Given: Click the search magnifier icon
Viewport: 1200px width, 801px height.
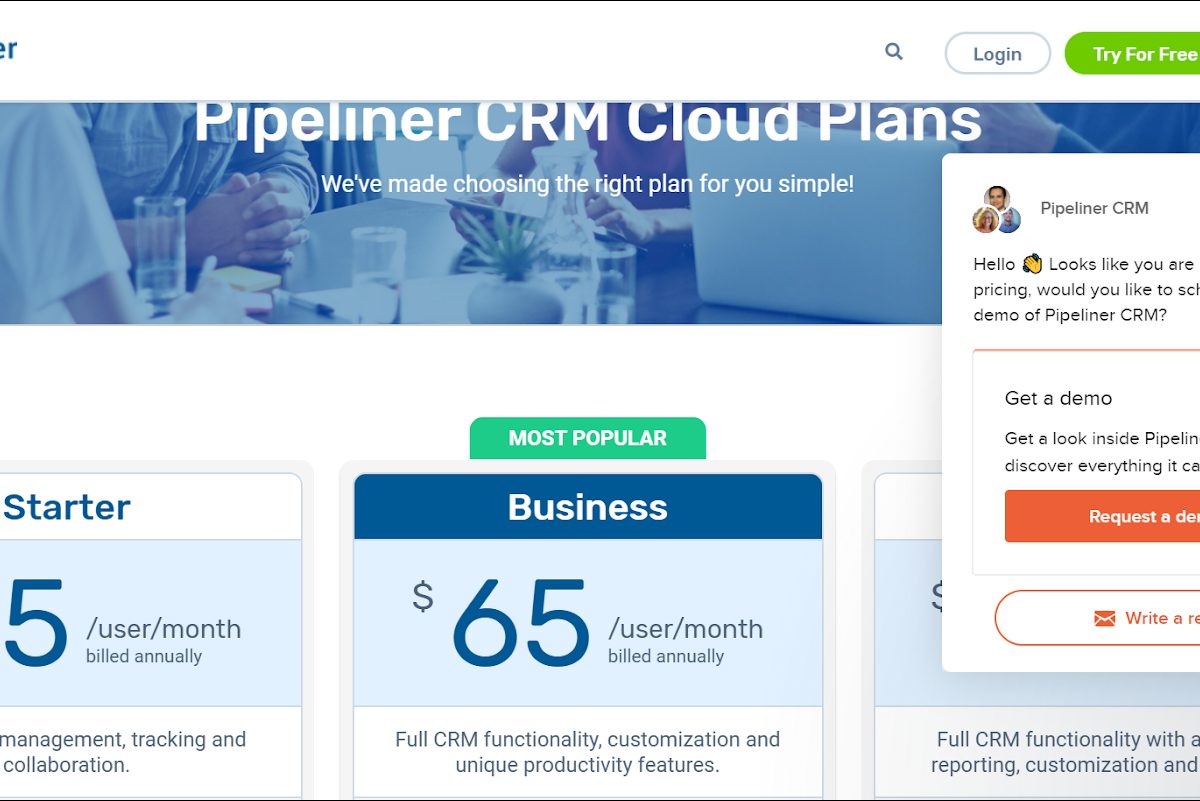Looking at the screenshot, I should tap(894, 52).
